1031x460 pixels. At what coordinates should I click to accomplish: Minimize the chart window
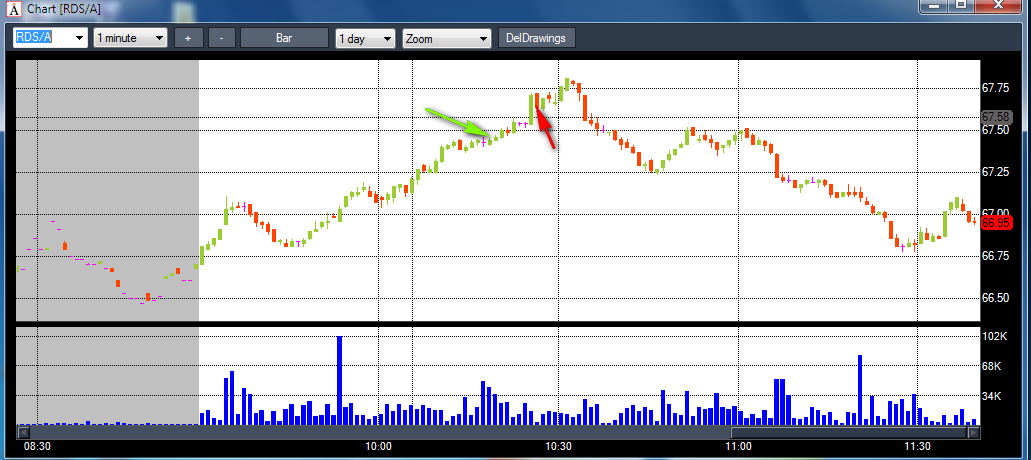tap(934, 5)
